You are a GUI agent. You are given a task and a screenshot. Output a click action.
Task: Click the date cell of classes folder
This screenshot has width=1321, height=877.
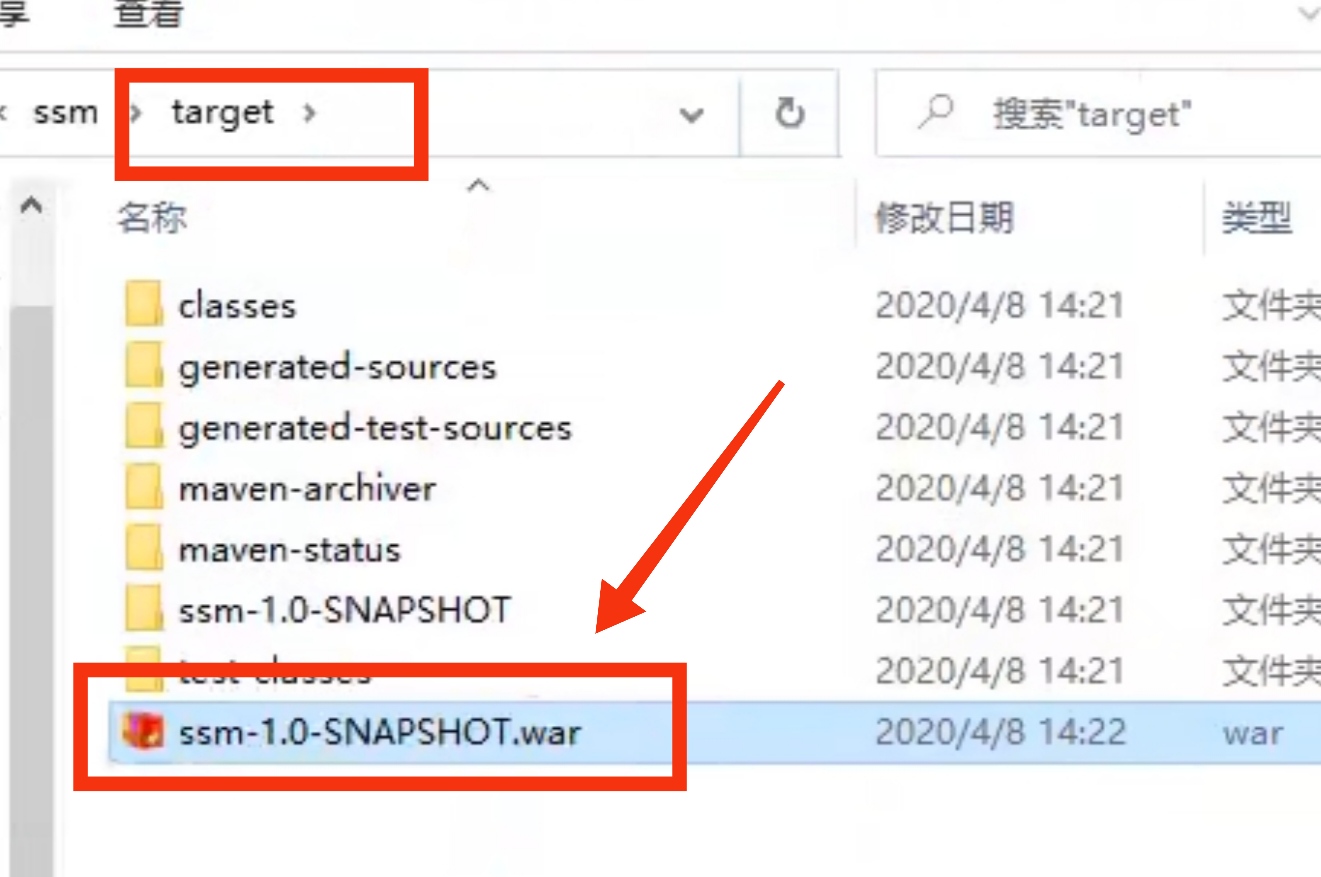tap(1000, 306)
